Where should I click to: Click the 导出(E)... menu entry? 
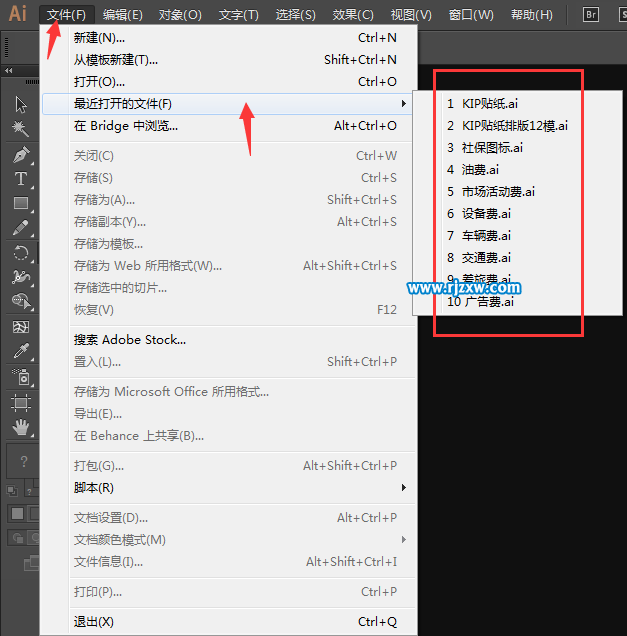[x=229, y=414]
